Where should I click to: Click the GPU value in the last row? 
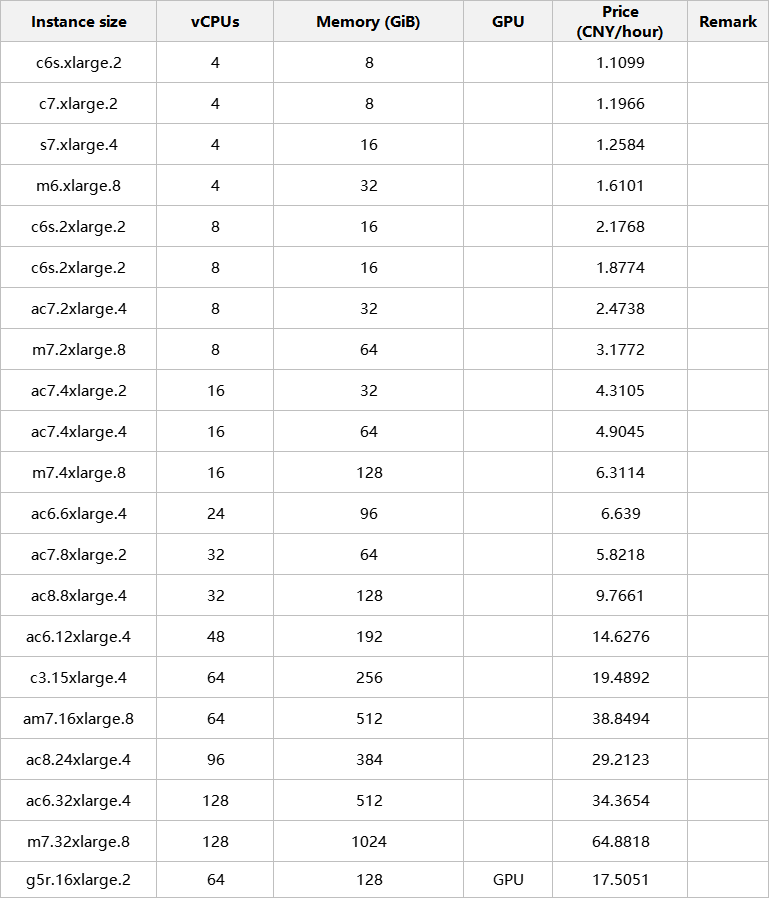point(508,880)
